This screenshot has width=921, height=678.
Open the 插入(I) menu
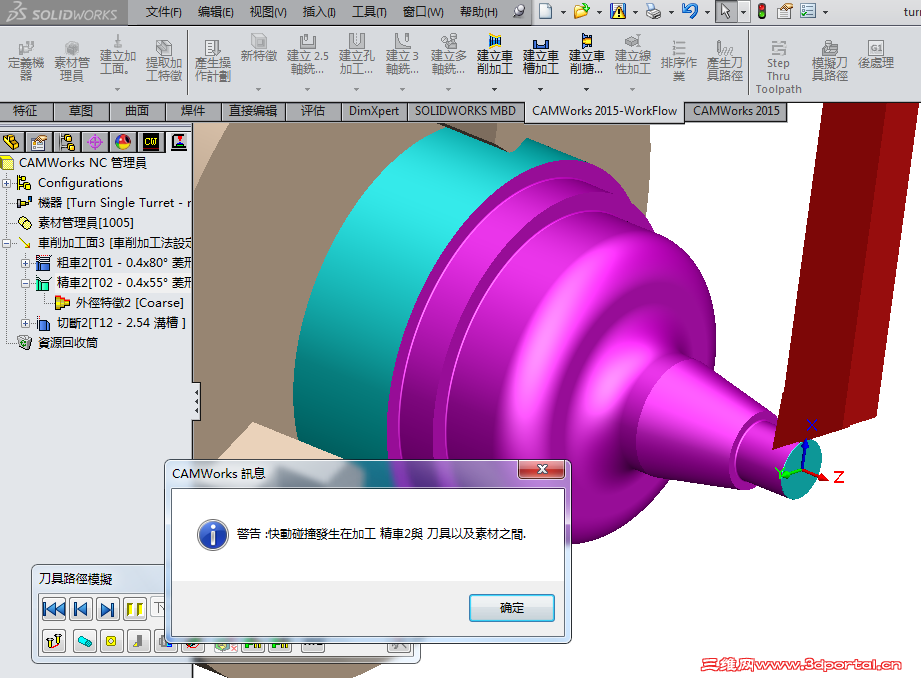point(319,12)
